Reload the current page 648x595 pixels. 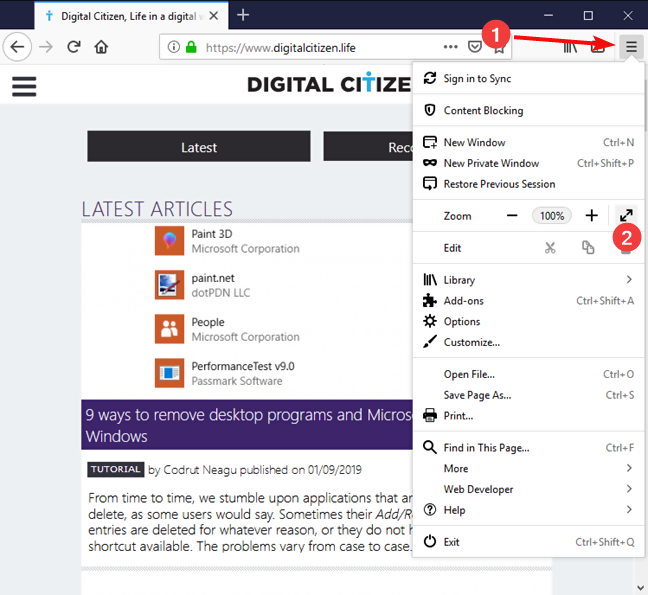[x=74, y=47]
